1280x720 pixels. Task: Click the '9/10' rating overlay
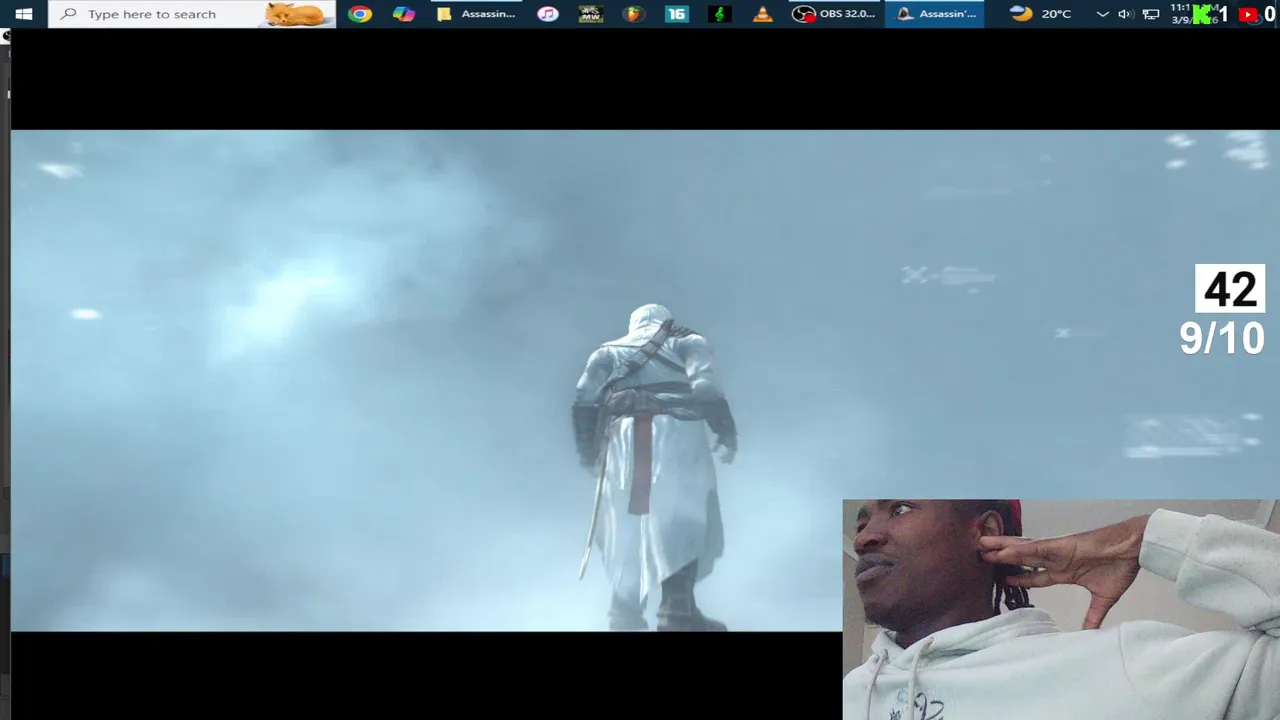pos(1222,338)
